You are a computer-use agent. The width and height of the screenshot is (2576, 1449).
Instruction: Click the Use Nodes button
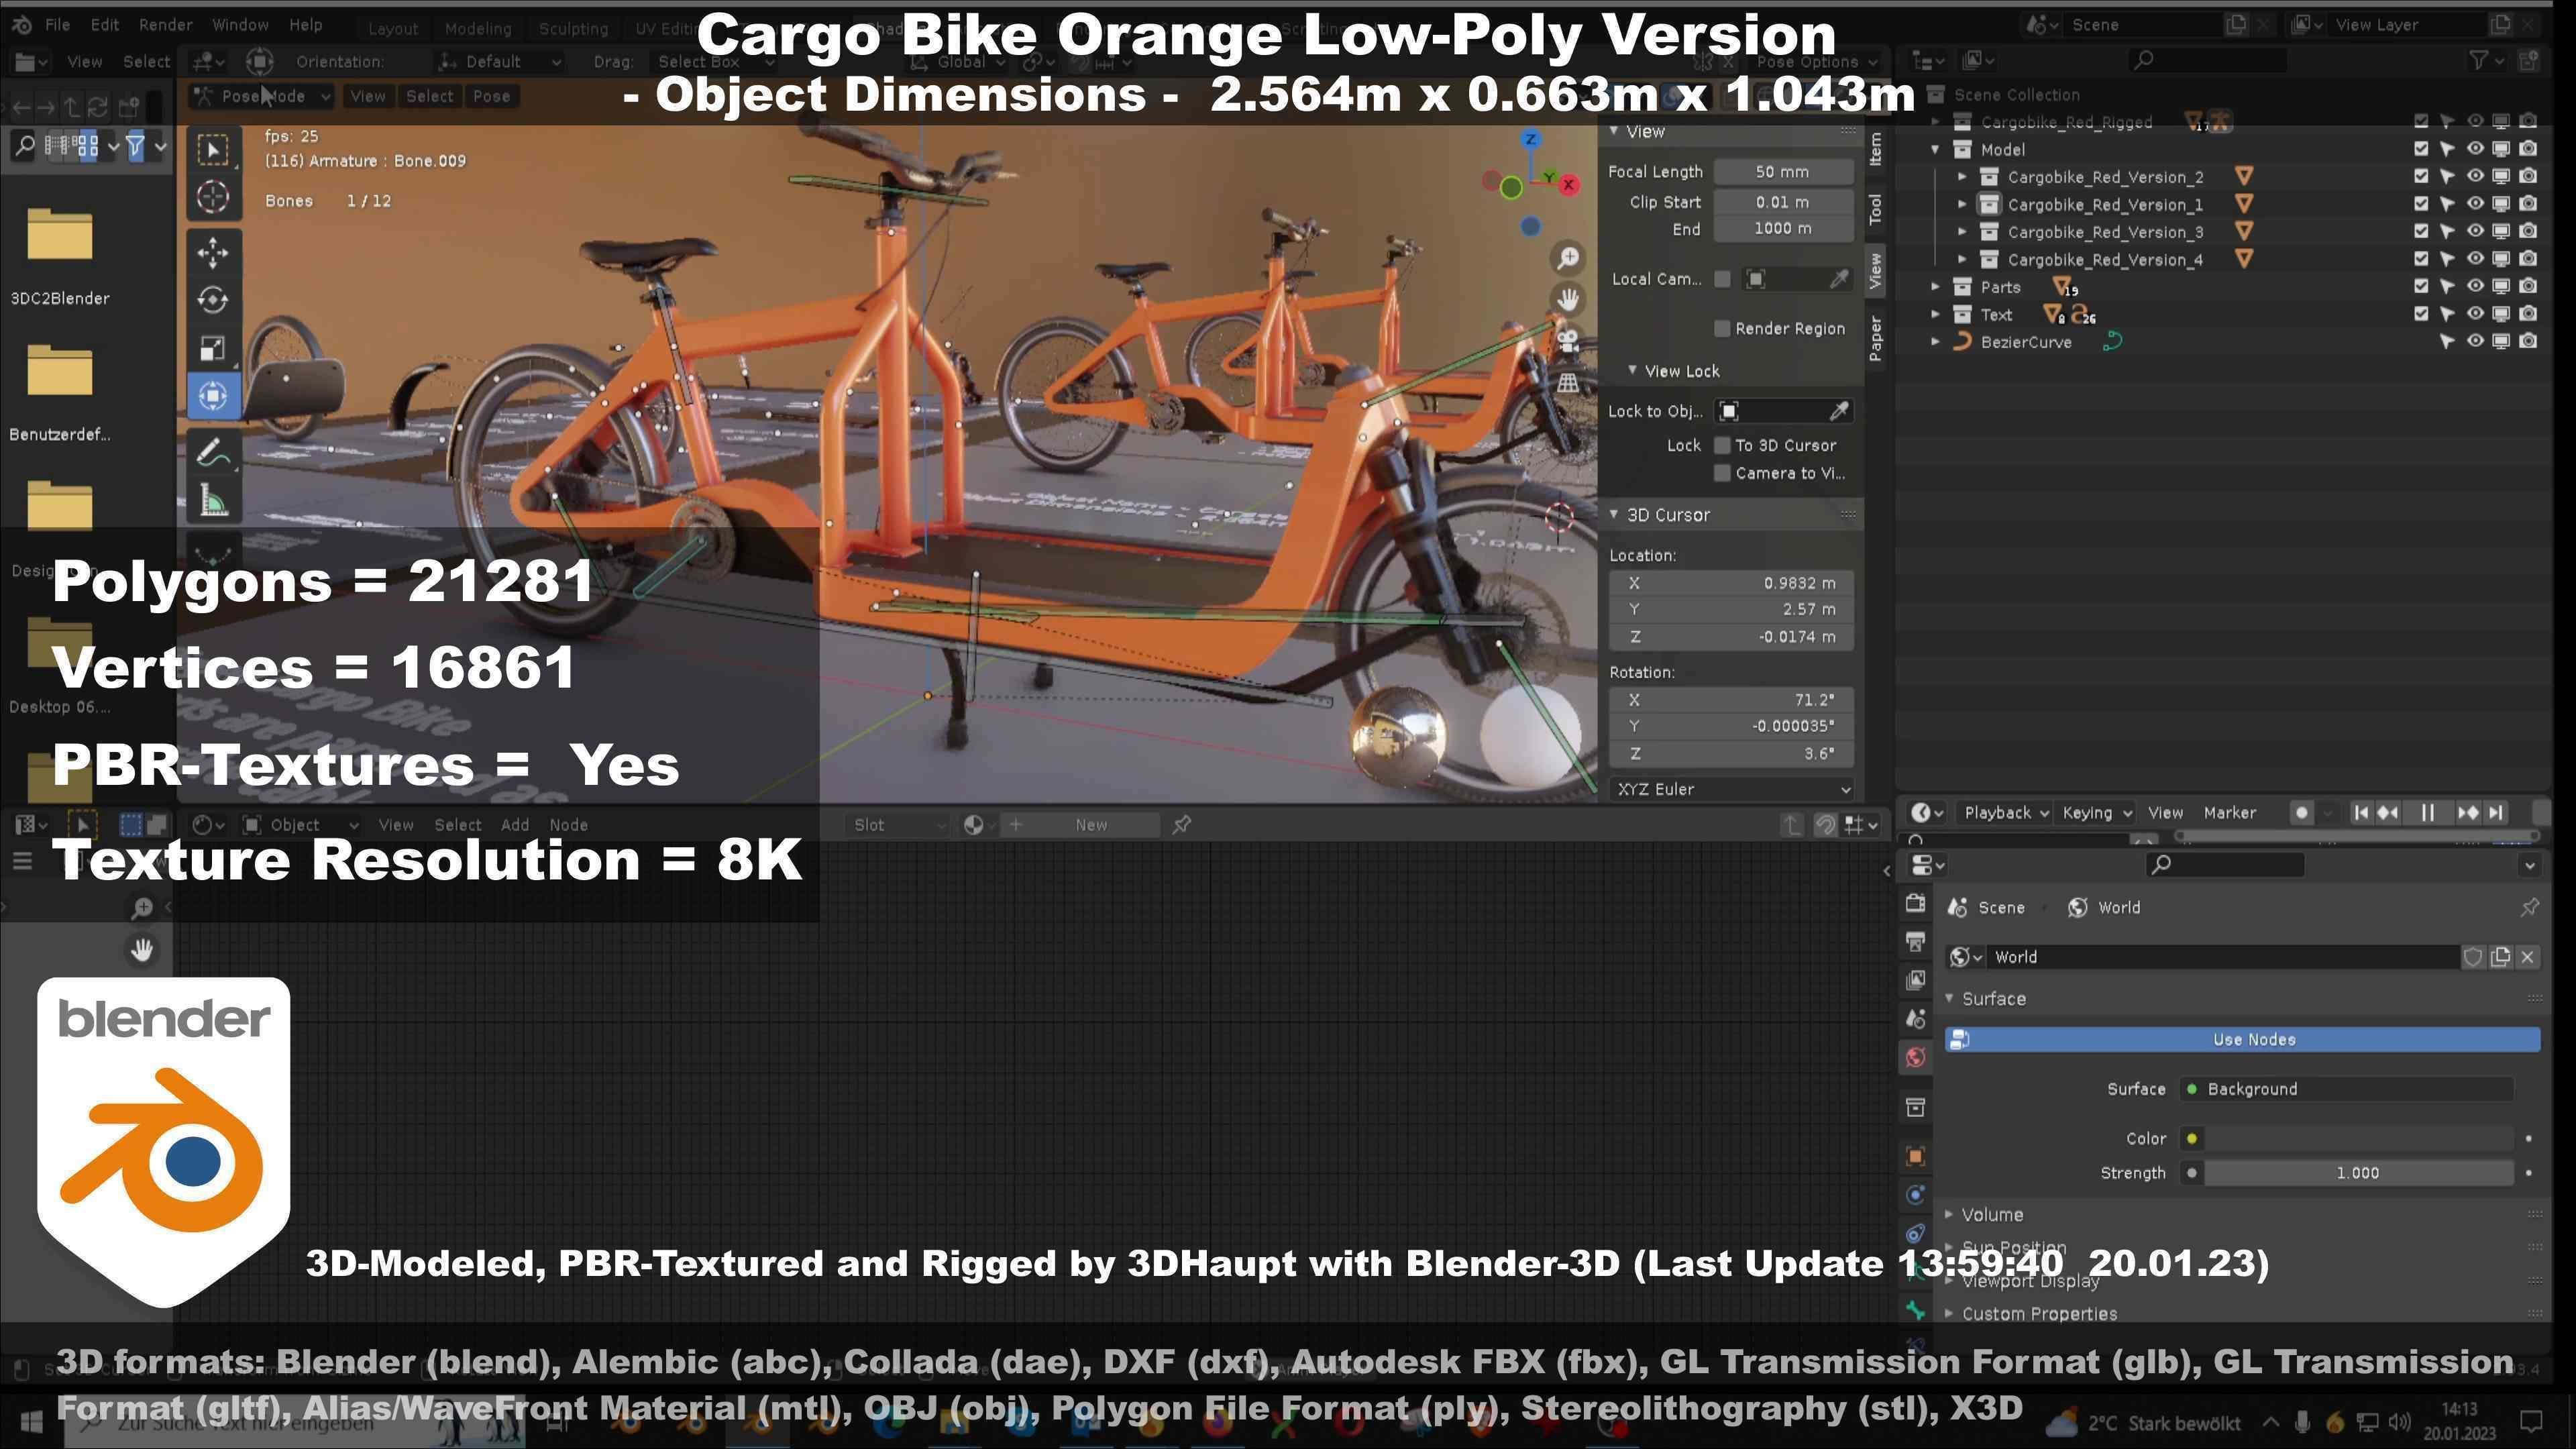[2243, 1039]
